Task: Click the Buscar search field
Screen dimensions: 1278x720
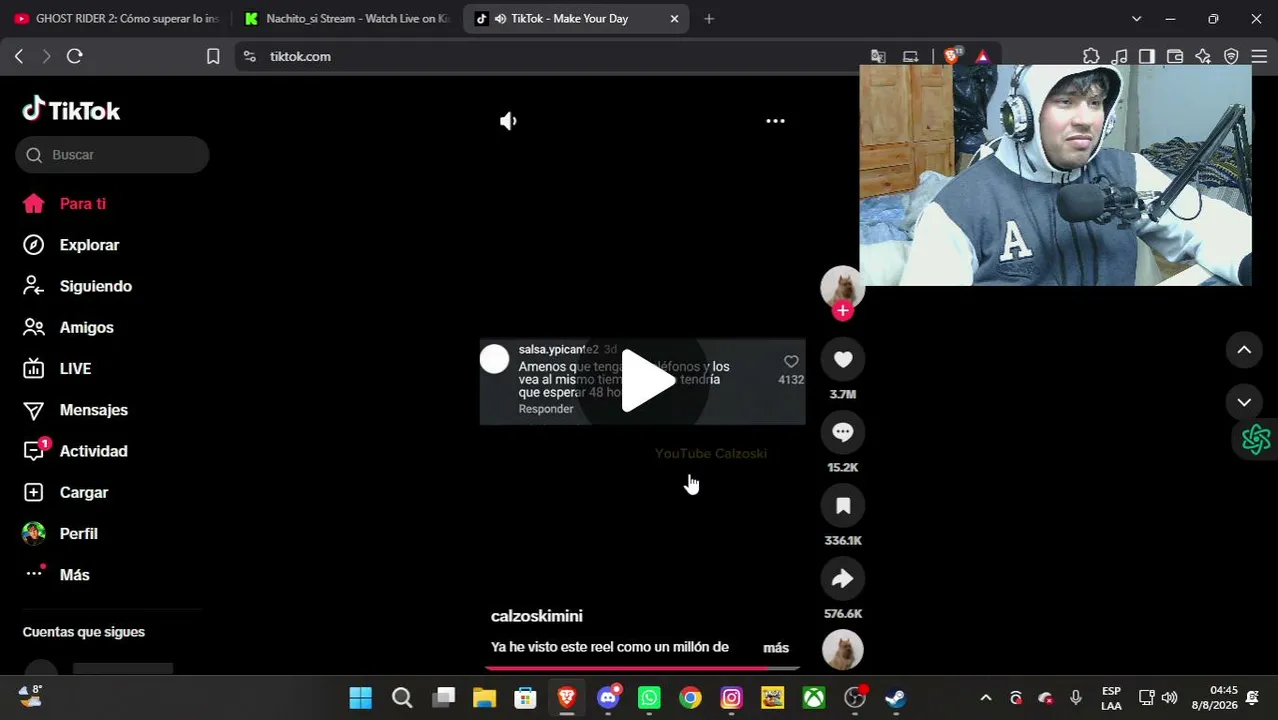Action: pyautogui.click(x=112, y=155)
